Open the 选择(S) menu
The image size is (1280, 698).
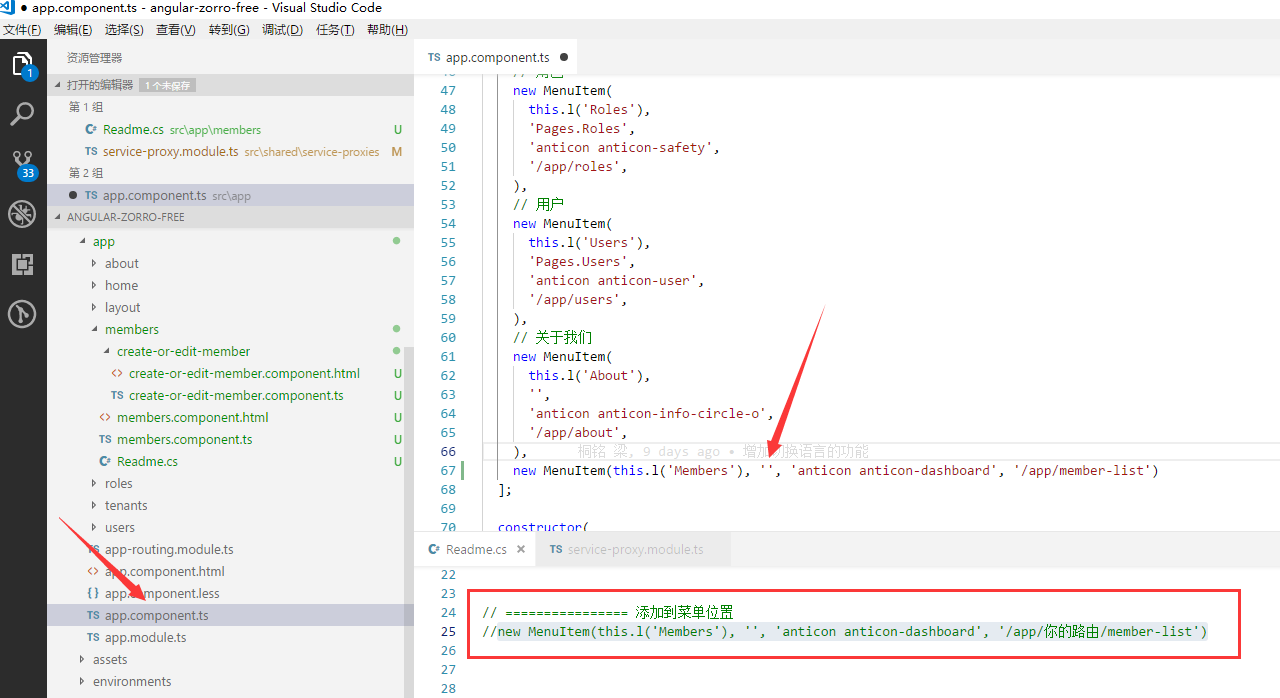coord(124,30)
